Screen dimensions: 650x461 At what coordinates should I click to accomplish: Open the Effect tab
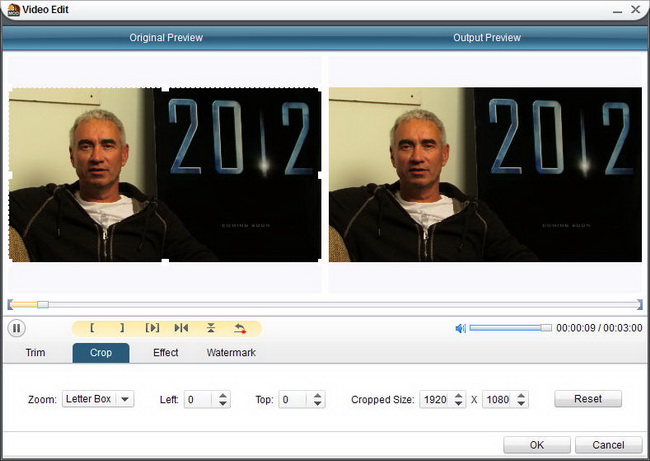165,353
